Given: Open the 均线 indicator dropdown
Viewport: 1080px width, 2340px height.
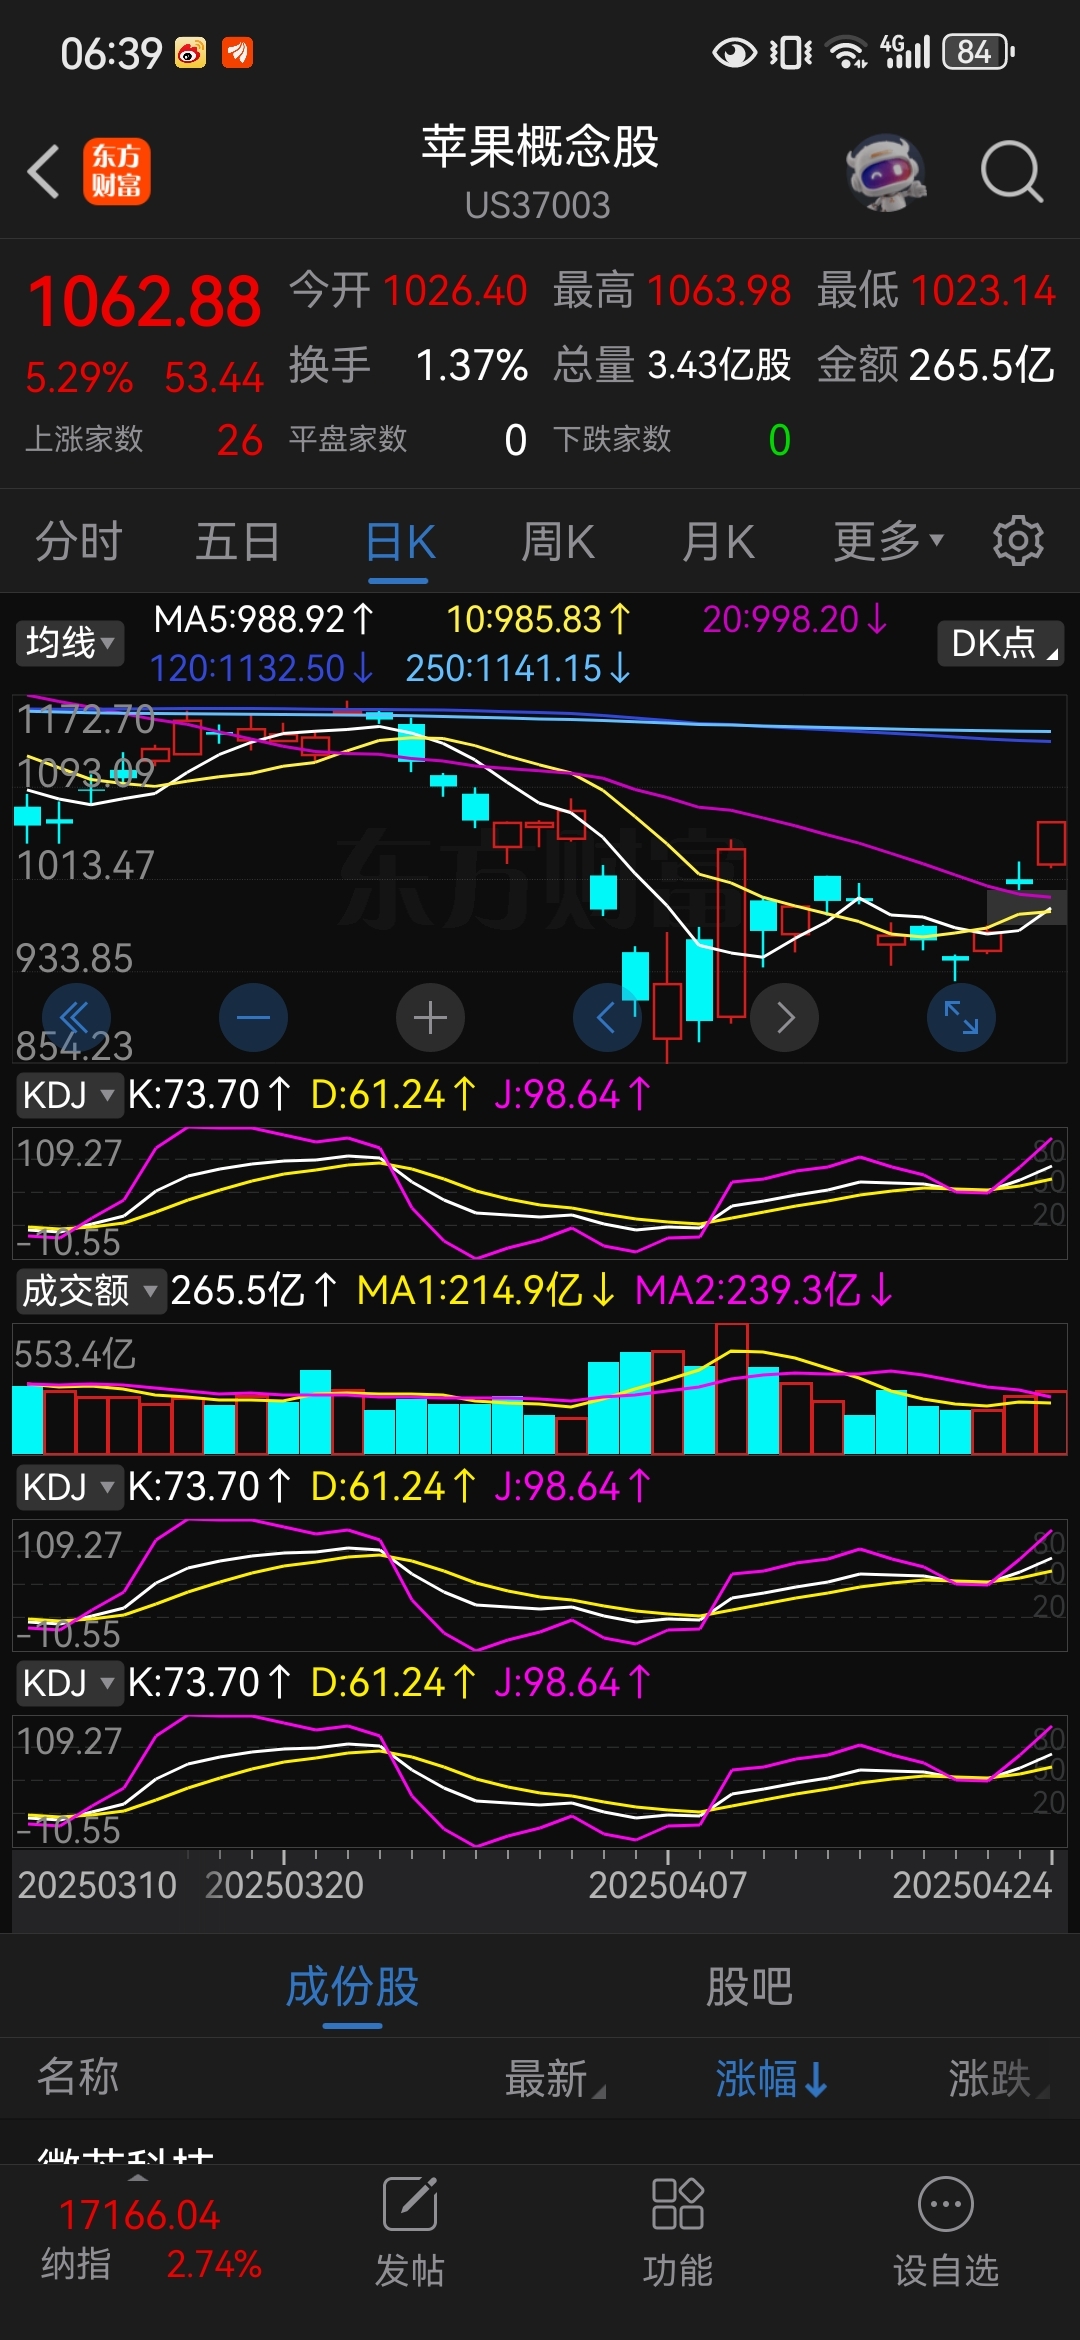Looking at the screenshot, I should (70, 642).
